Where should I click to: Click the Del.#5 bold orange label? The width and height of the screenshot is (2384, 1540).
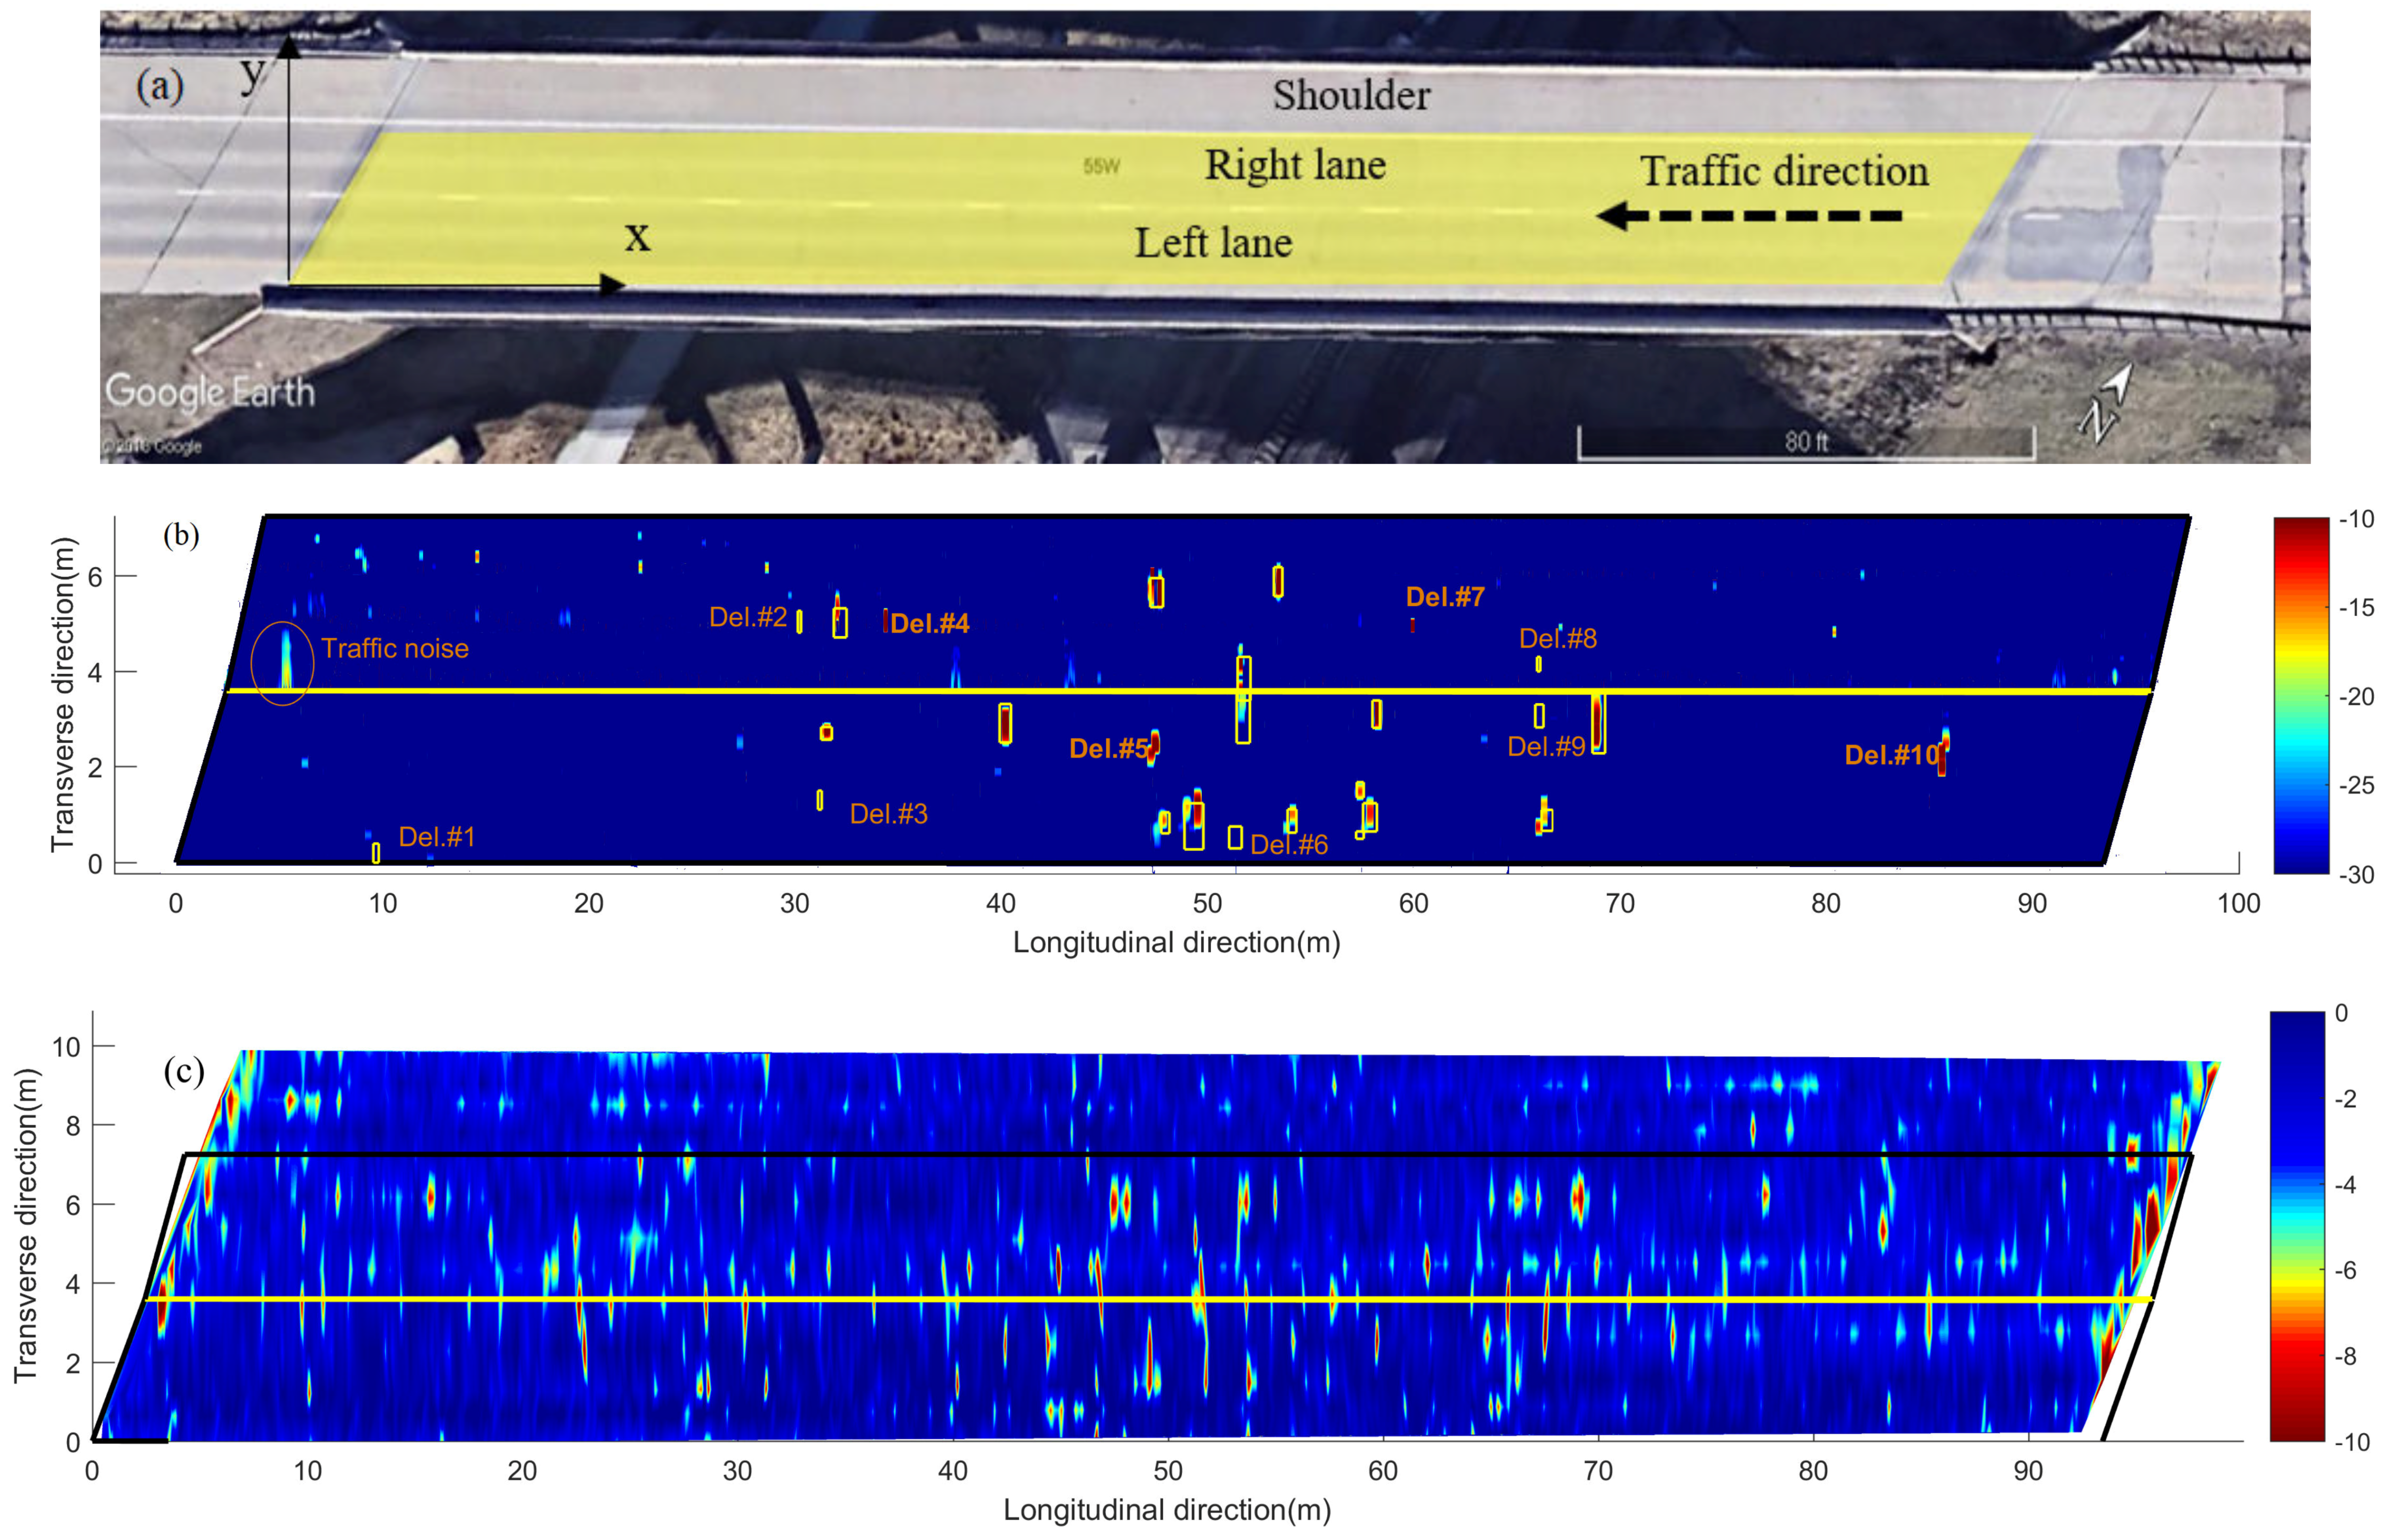[x=1108, y=749]
